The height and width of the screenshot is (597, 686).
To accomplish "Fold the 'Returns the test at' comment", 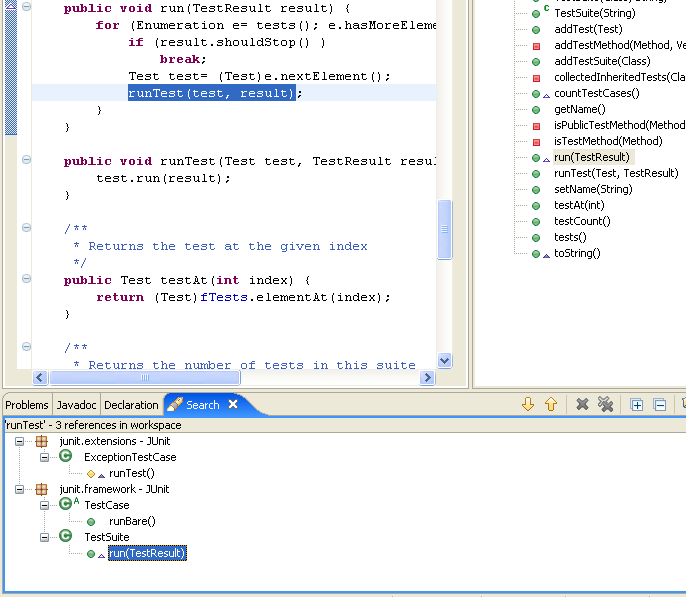I will (26, 227).
